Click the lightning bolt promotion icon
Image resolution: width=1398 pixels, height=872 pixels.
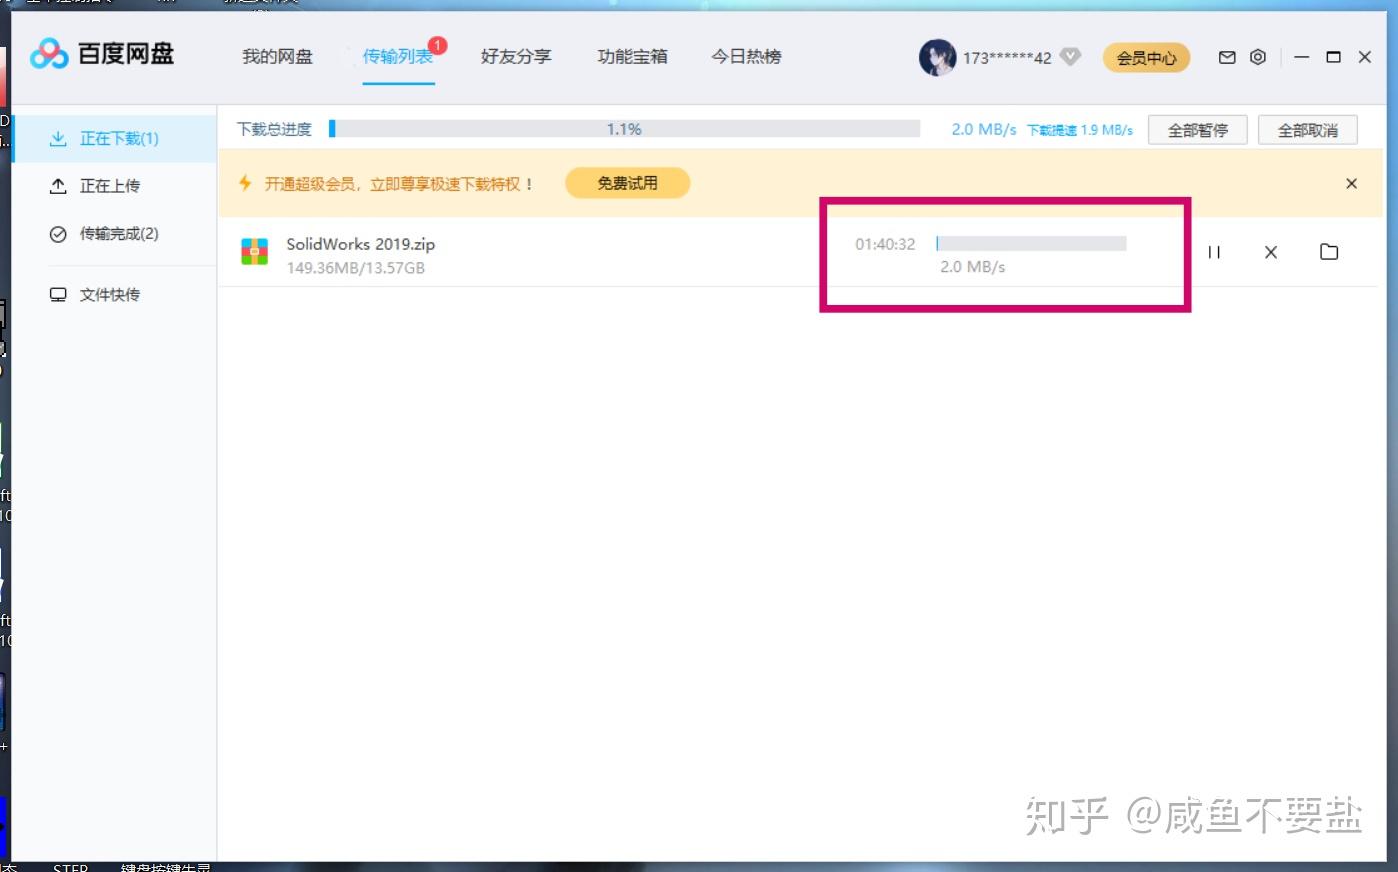click(245, 183)
